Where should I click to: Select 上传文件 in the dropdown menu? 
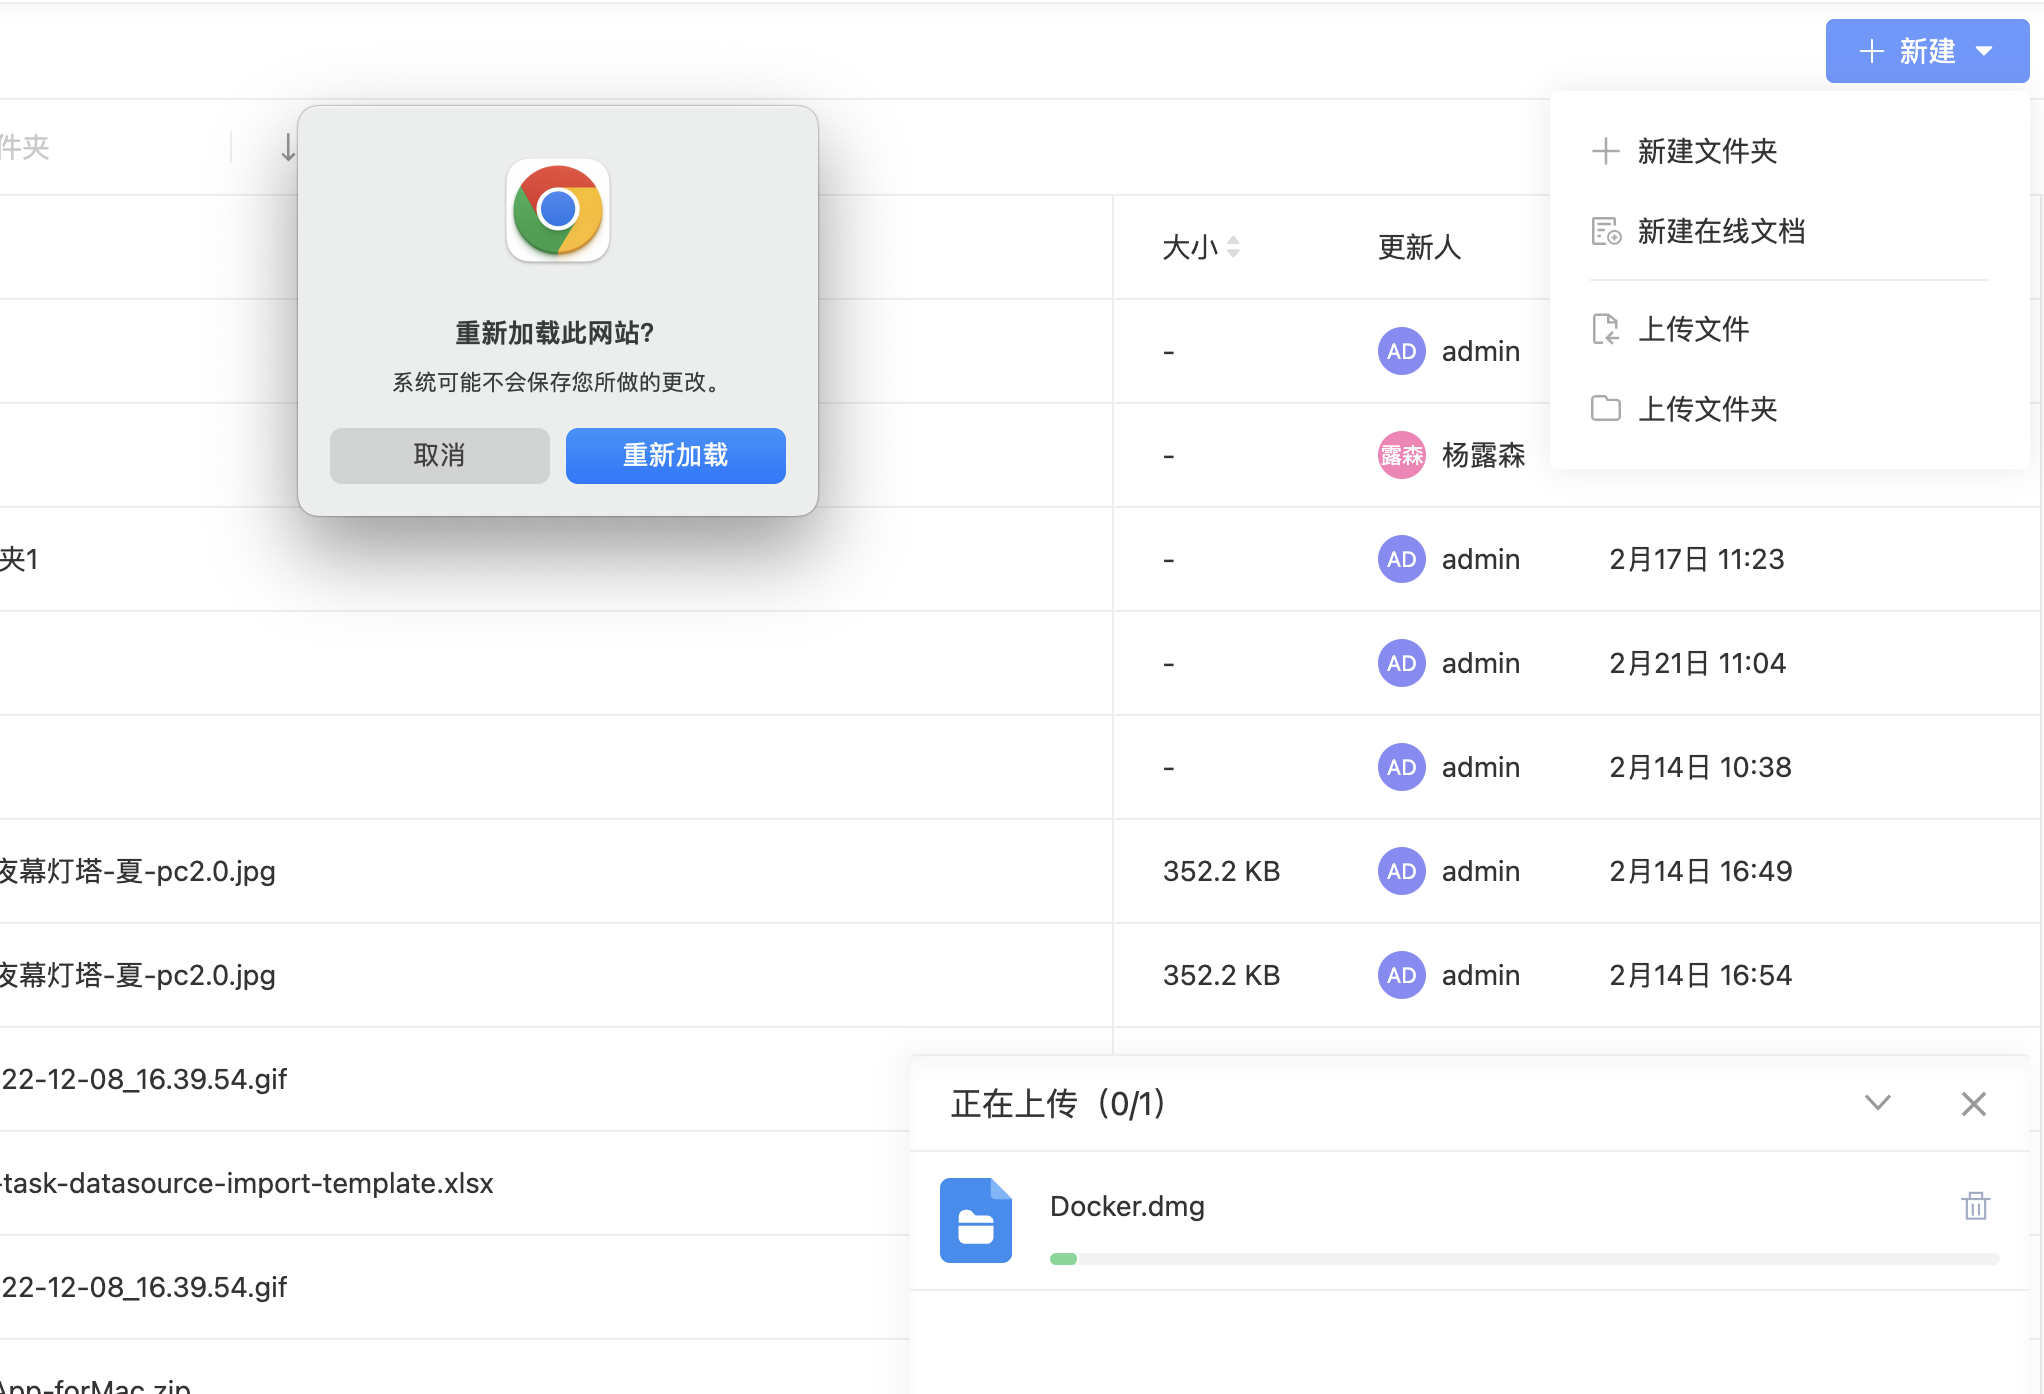[x=1692, y=329]
